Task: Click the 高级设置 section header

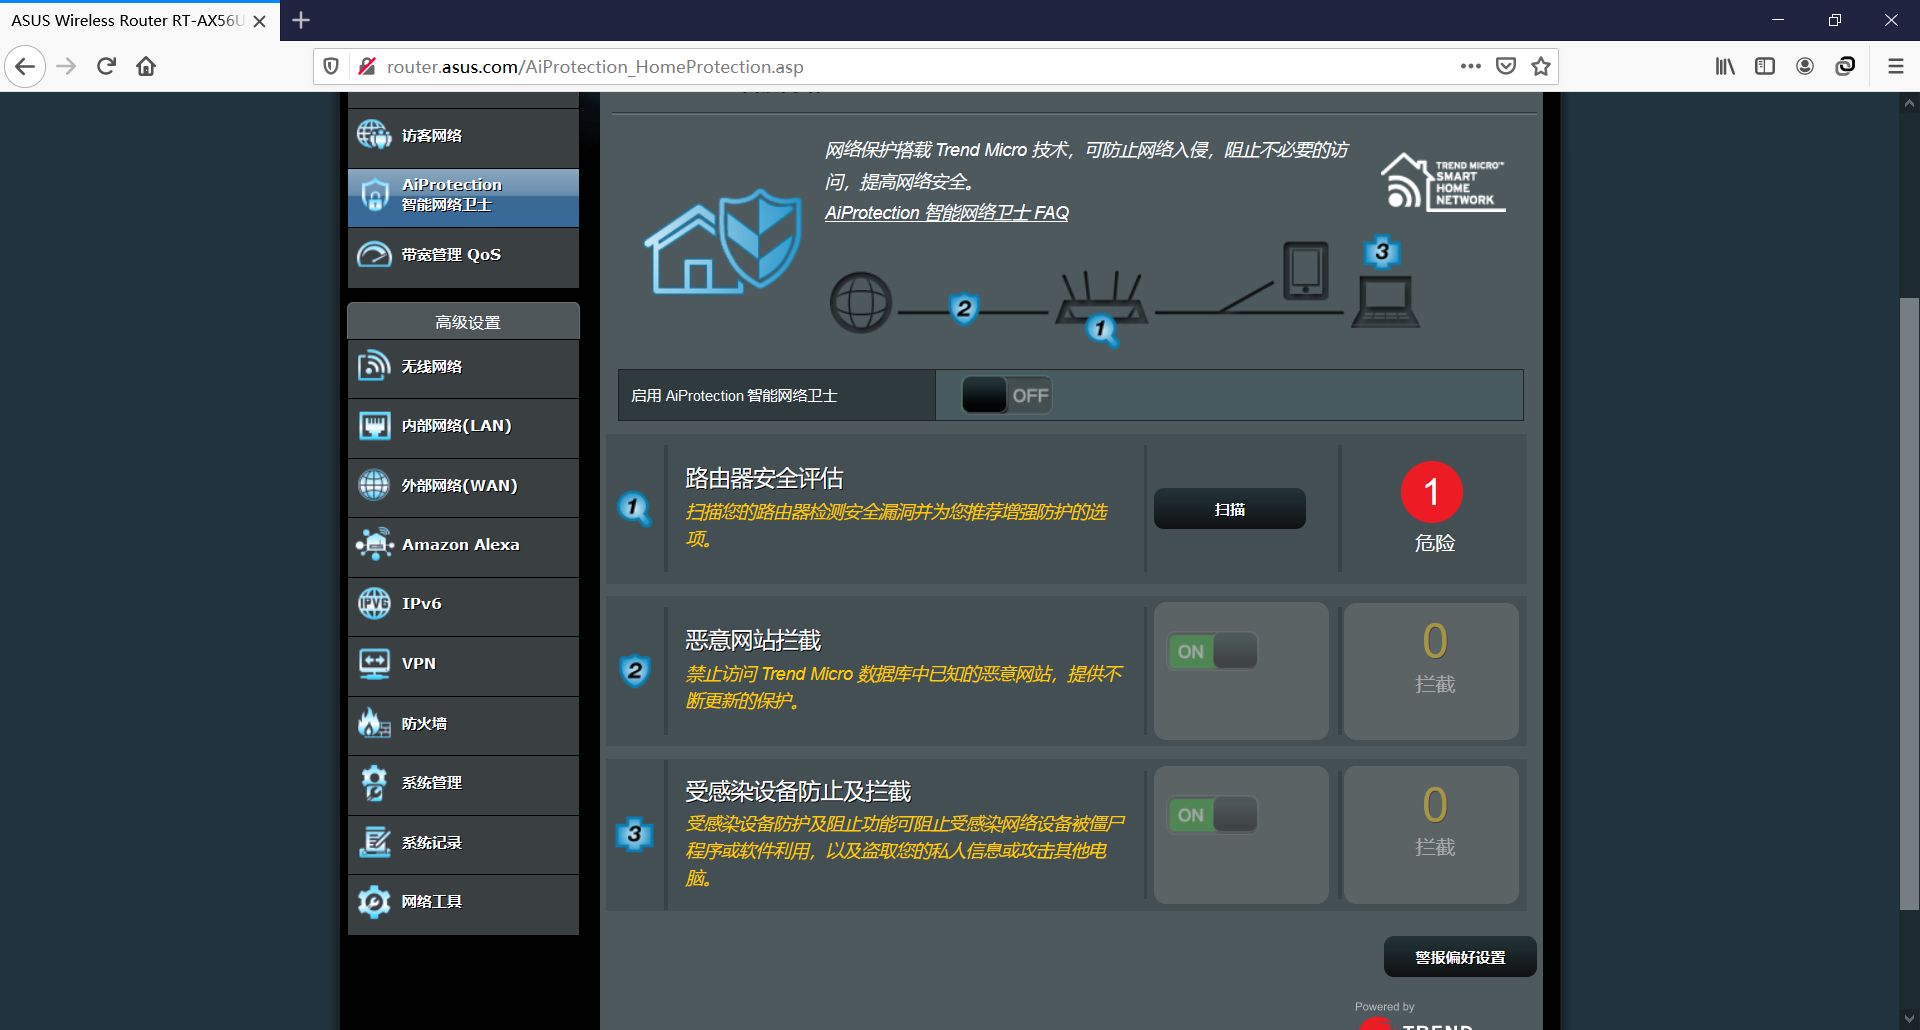Action: coord(463,321)
